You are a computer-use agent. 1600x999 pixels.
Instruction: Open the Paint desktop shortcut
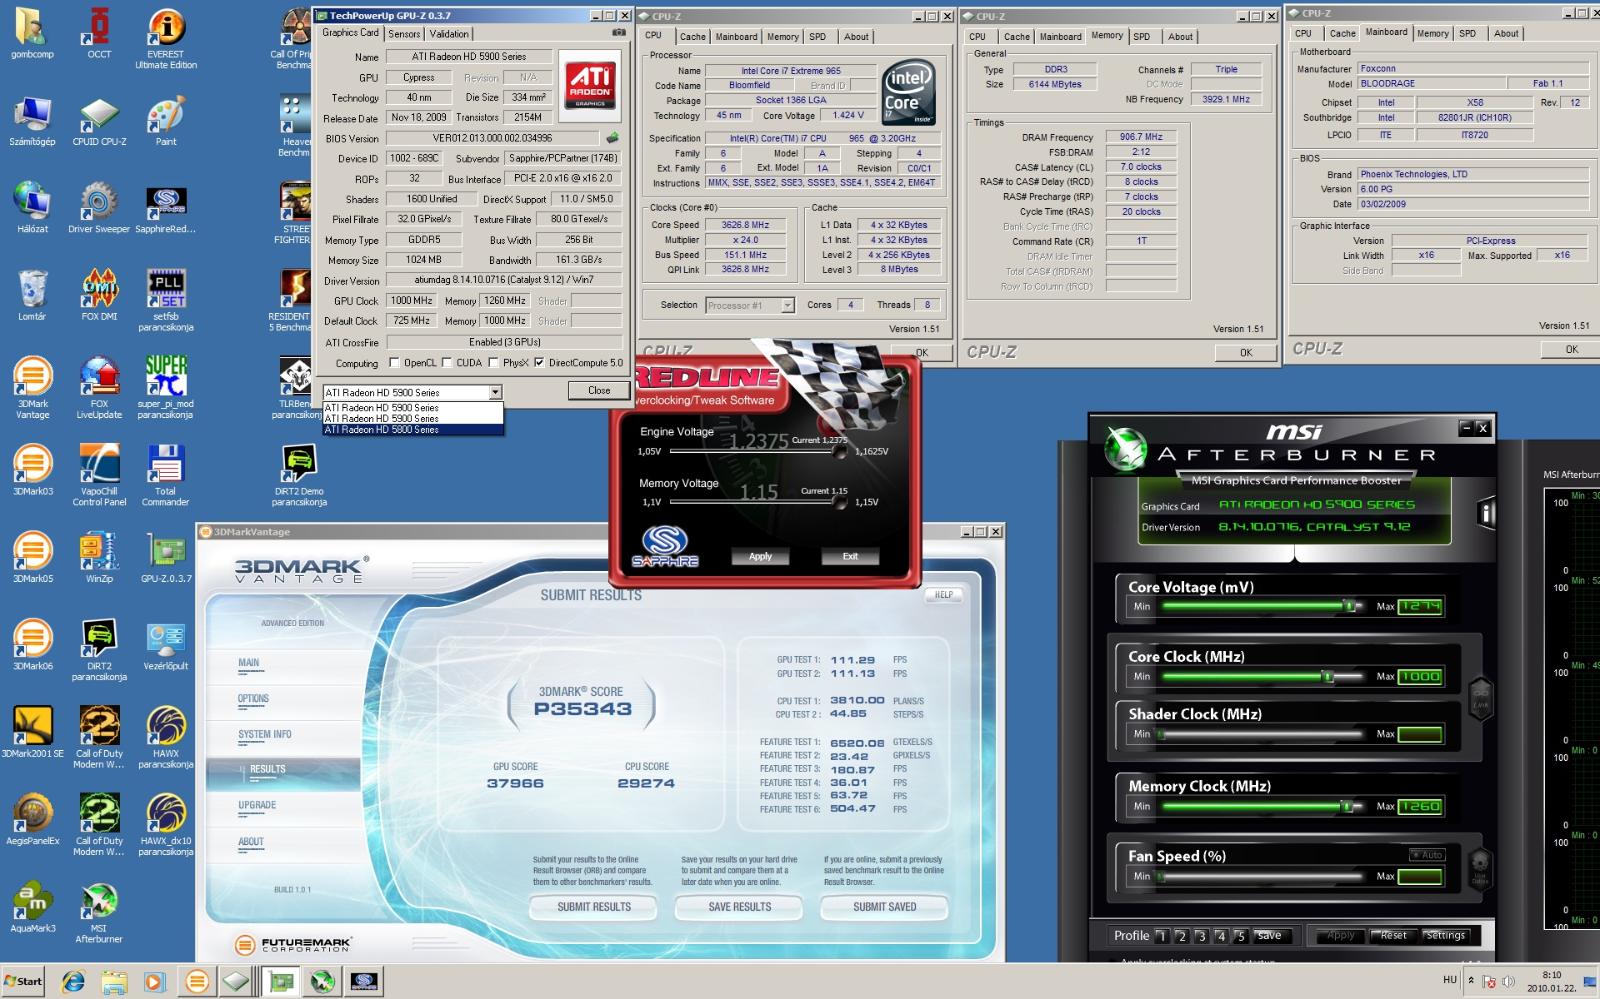click(x=166, y=122)
